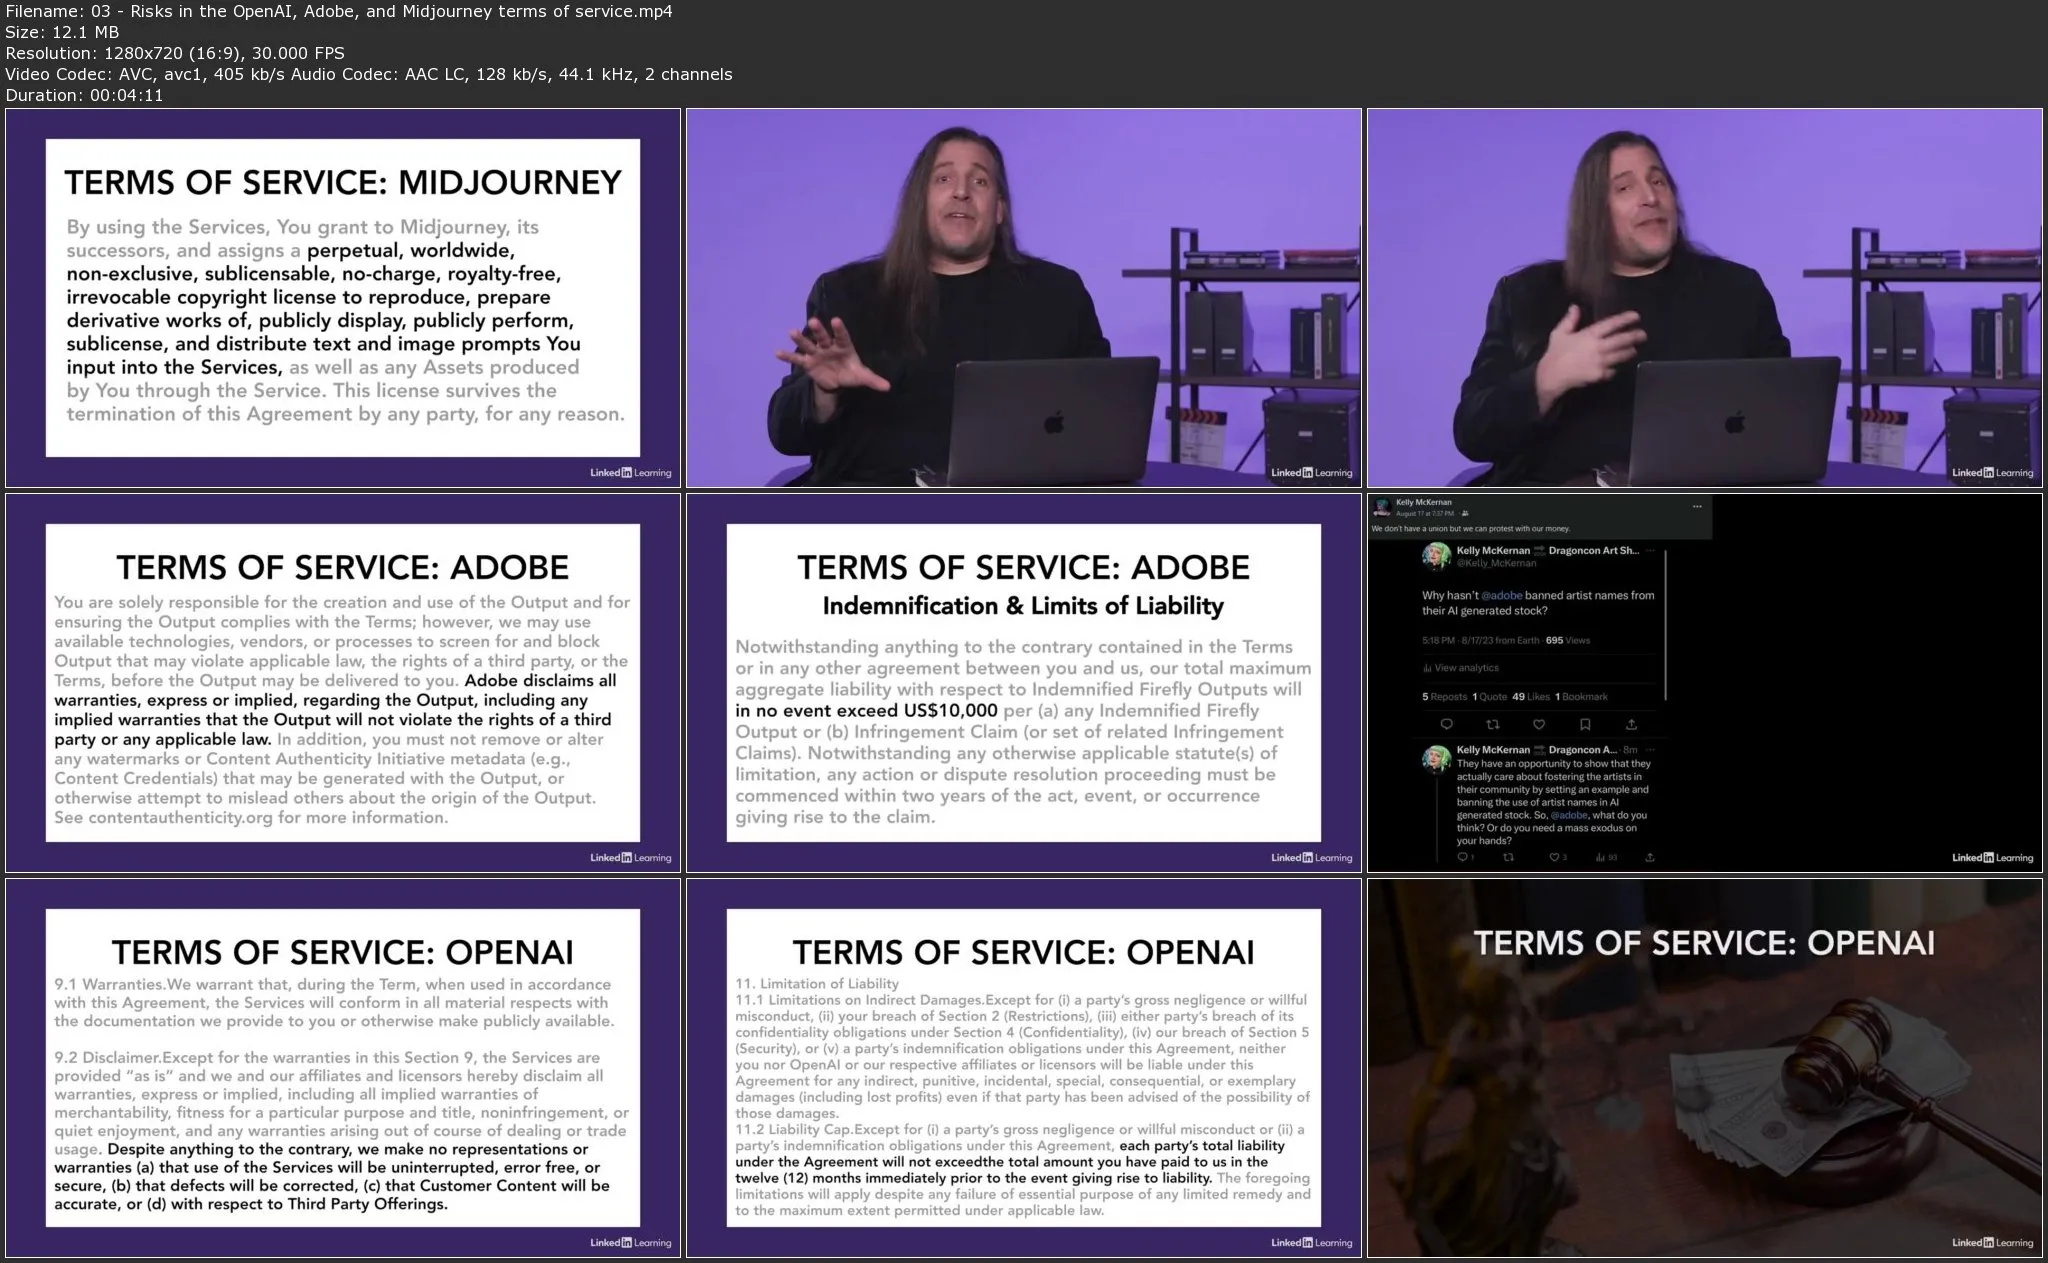Click the reply icon on the follow-up tweet
This screenshot has height=1263, width=2048.
(1463, 857)
